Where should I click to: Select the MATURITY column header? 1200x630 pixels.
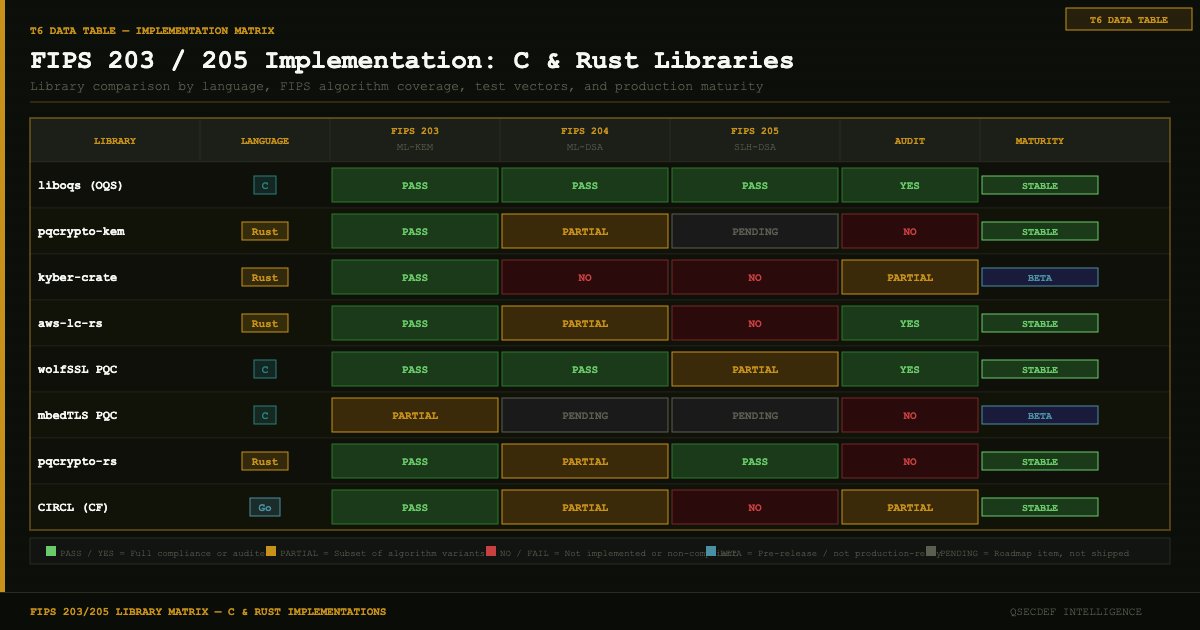[x=1040, y=141]
